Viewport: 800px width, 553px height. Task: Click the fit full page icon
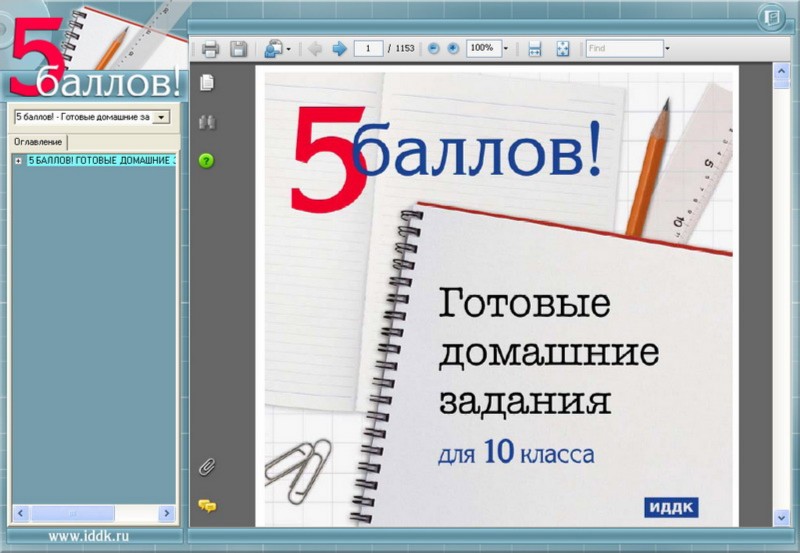(x=563, y=49)
